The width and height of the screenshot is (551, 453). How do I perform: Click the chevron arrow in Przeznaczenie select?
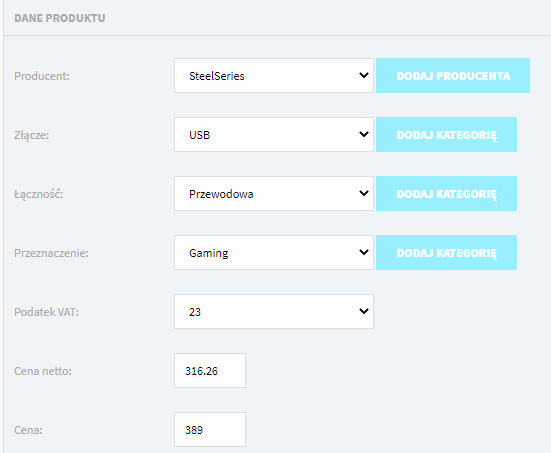click(364, 252)
